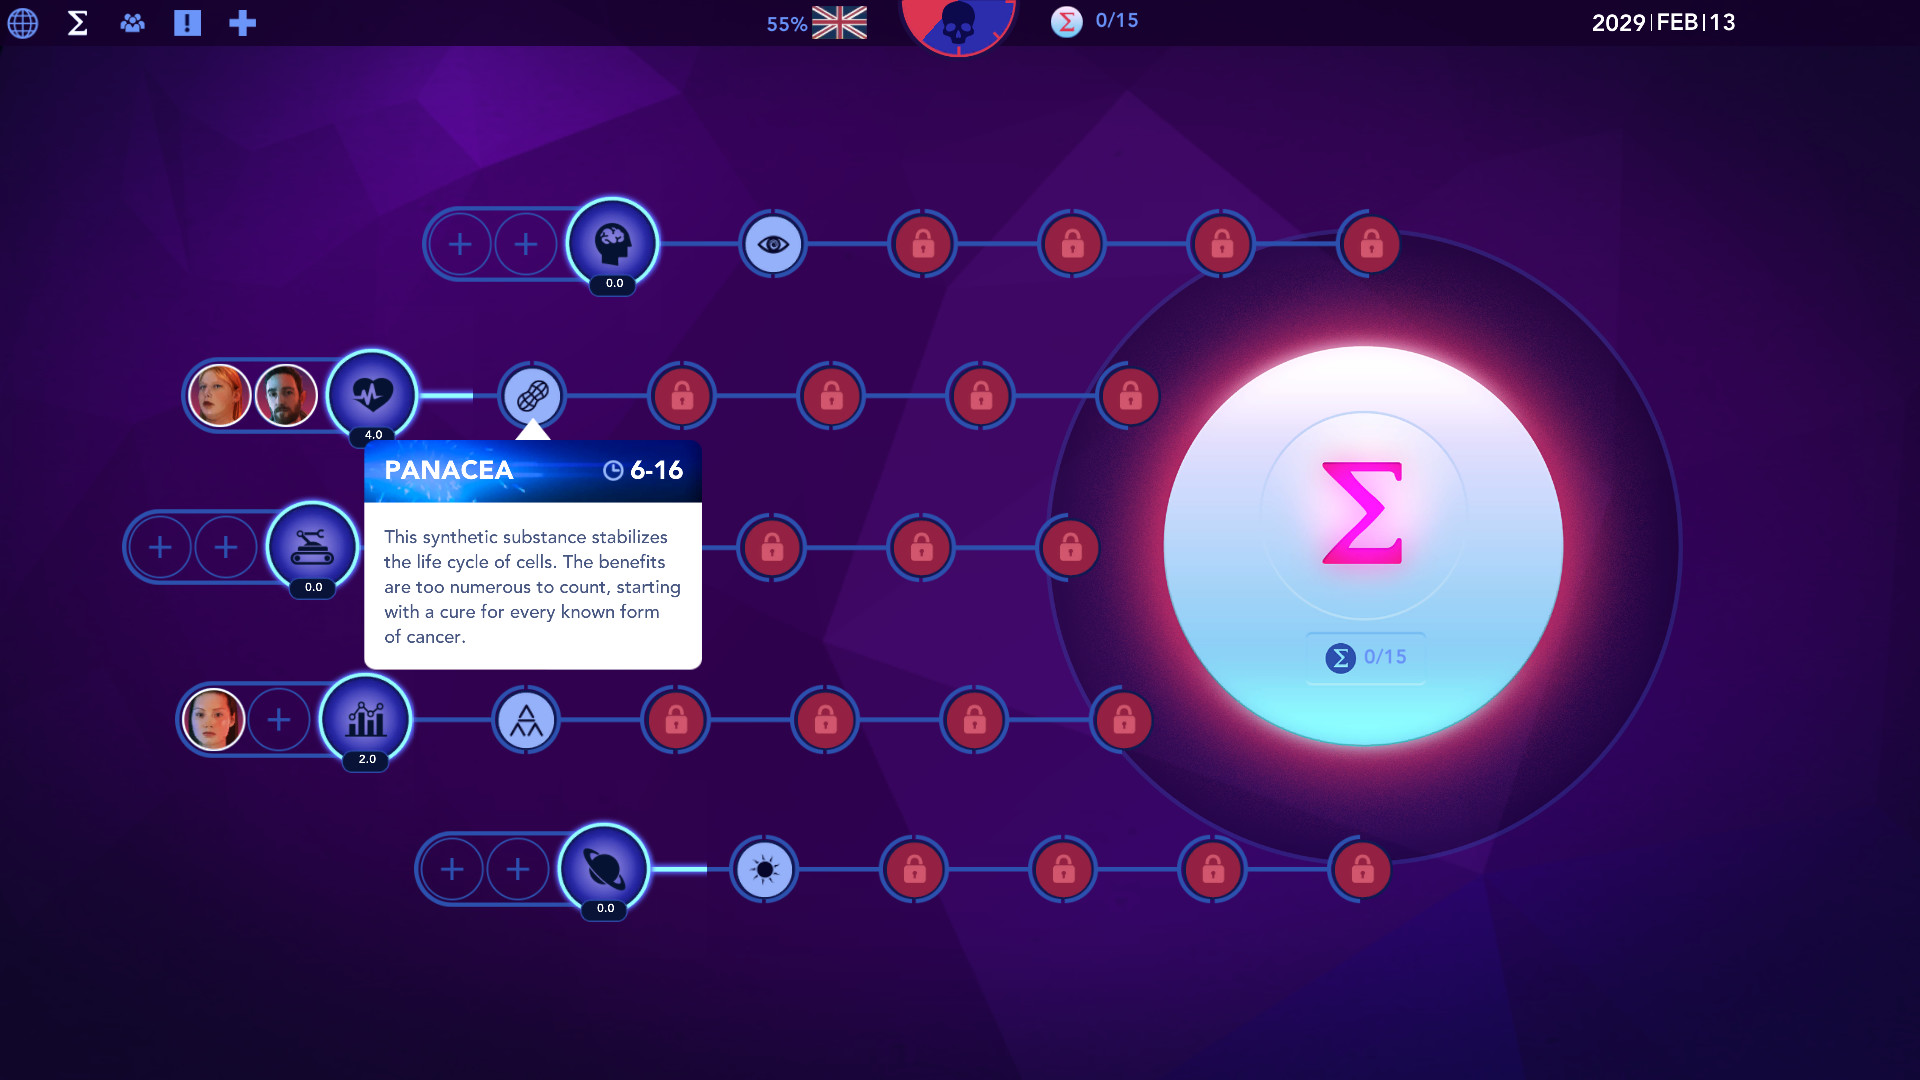Select the bar chart finance research node
This screenshot has height=1080, width=1920.
click(366, 719)
